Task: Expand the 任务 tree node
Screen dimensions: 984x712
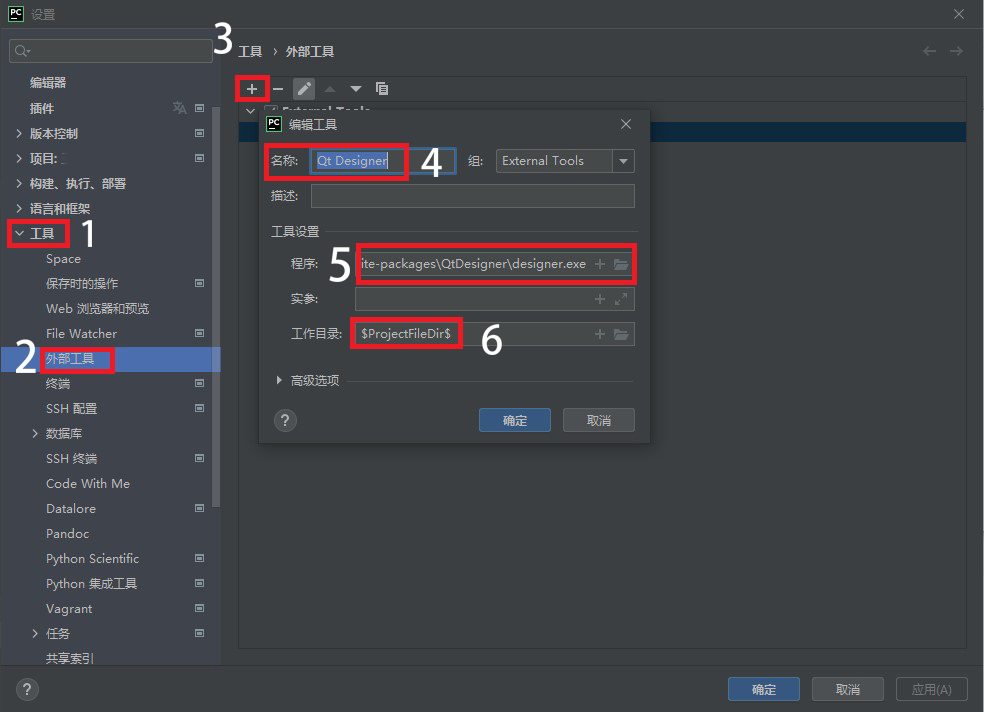Action: (35, 634)
